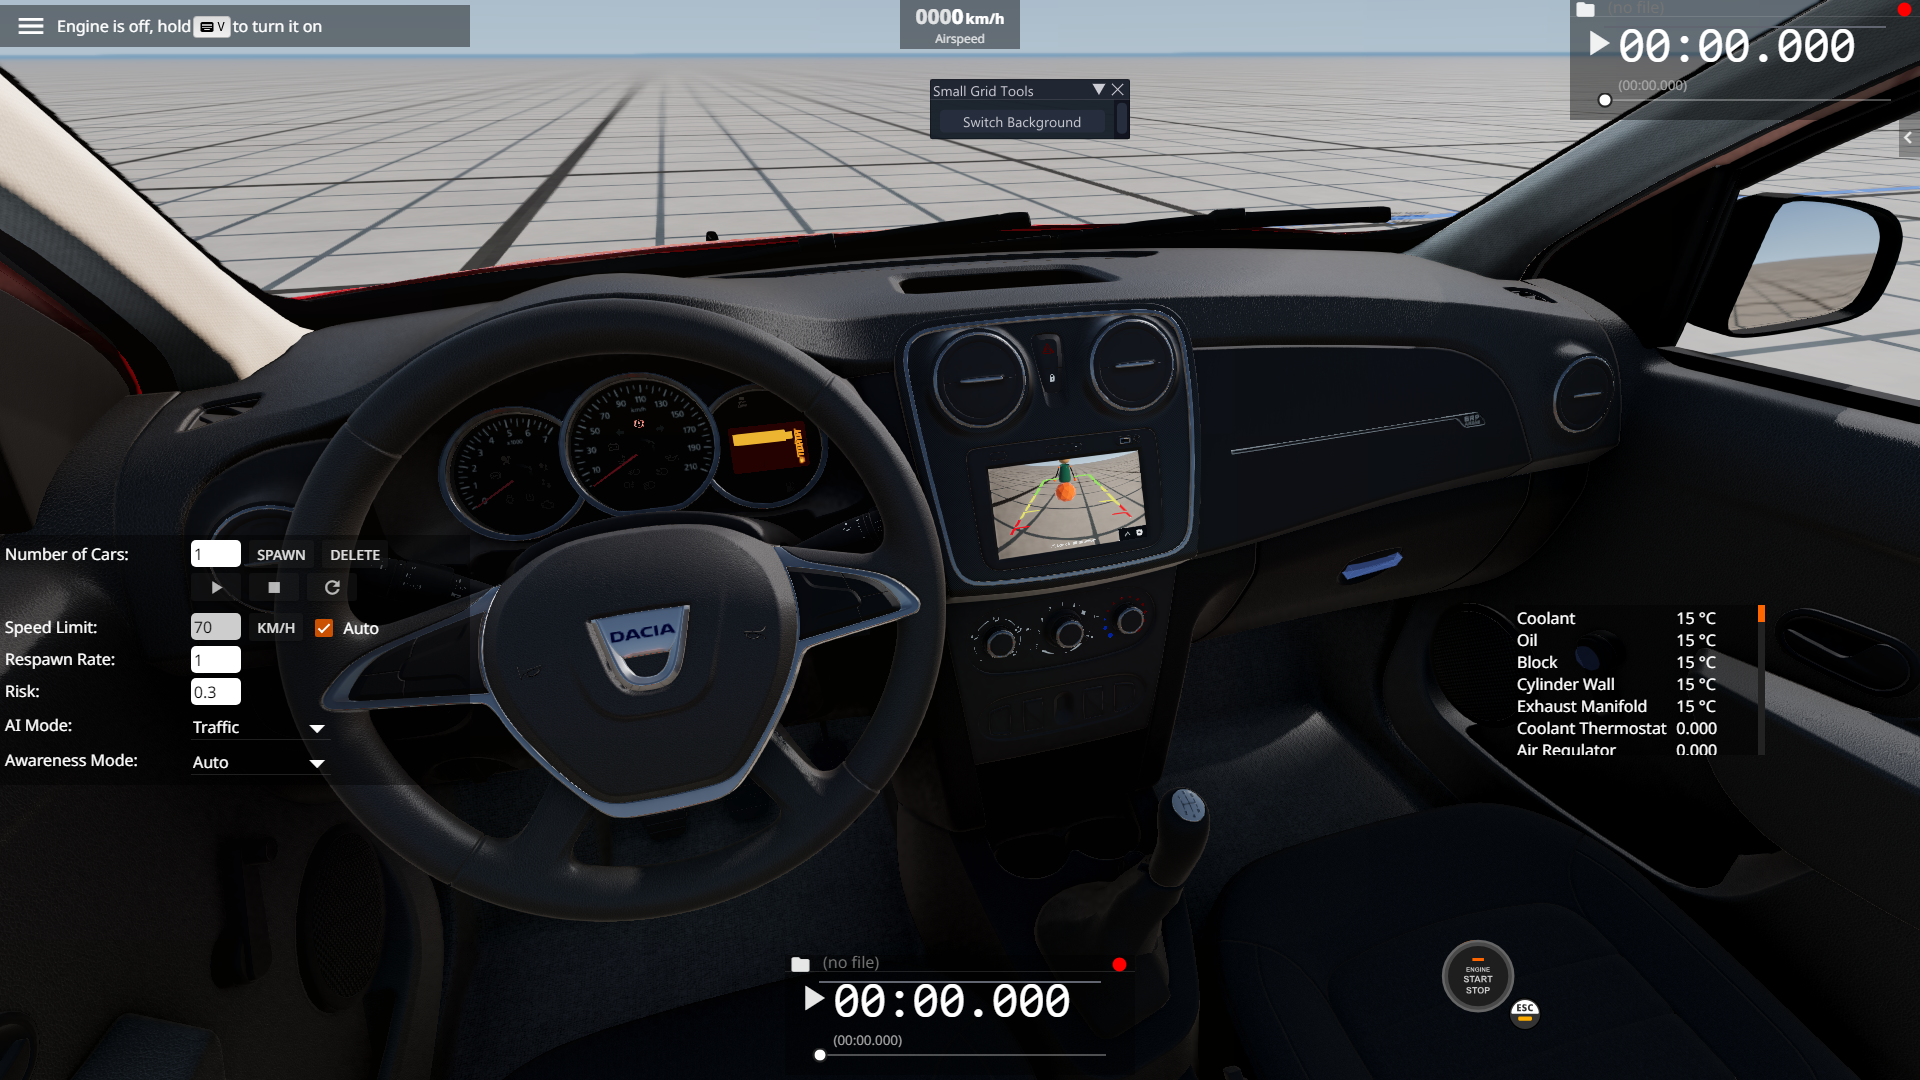Click the DELETE cars button

[x=355, y=555]
